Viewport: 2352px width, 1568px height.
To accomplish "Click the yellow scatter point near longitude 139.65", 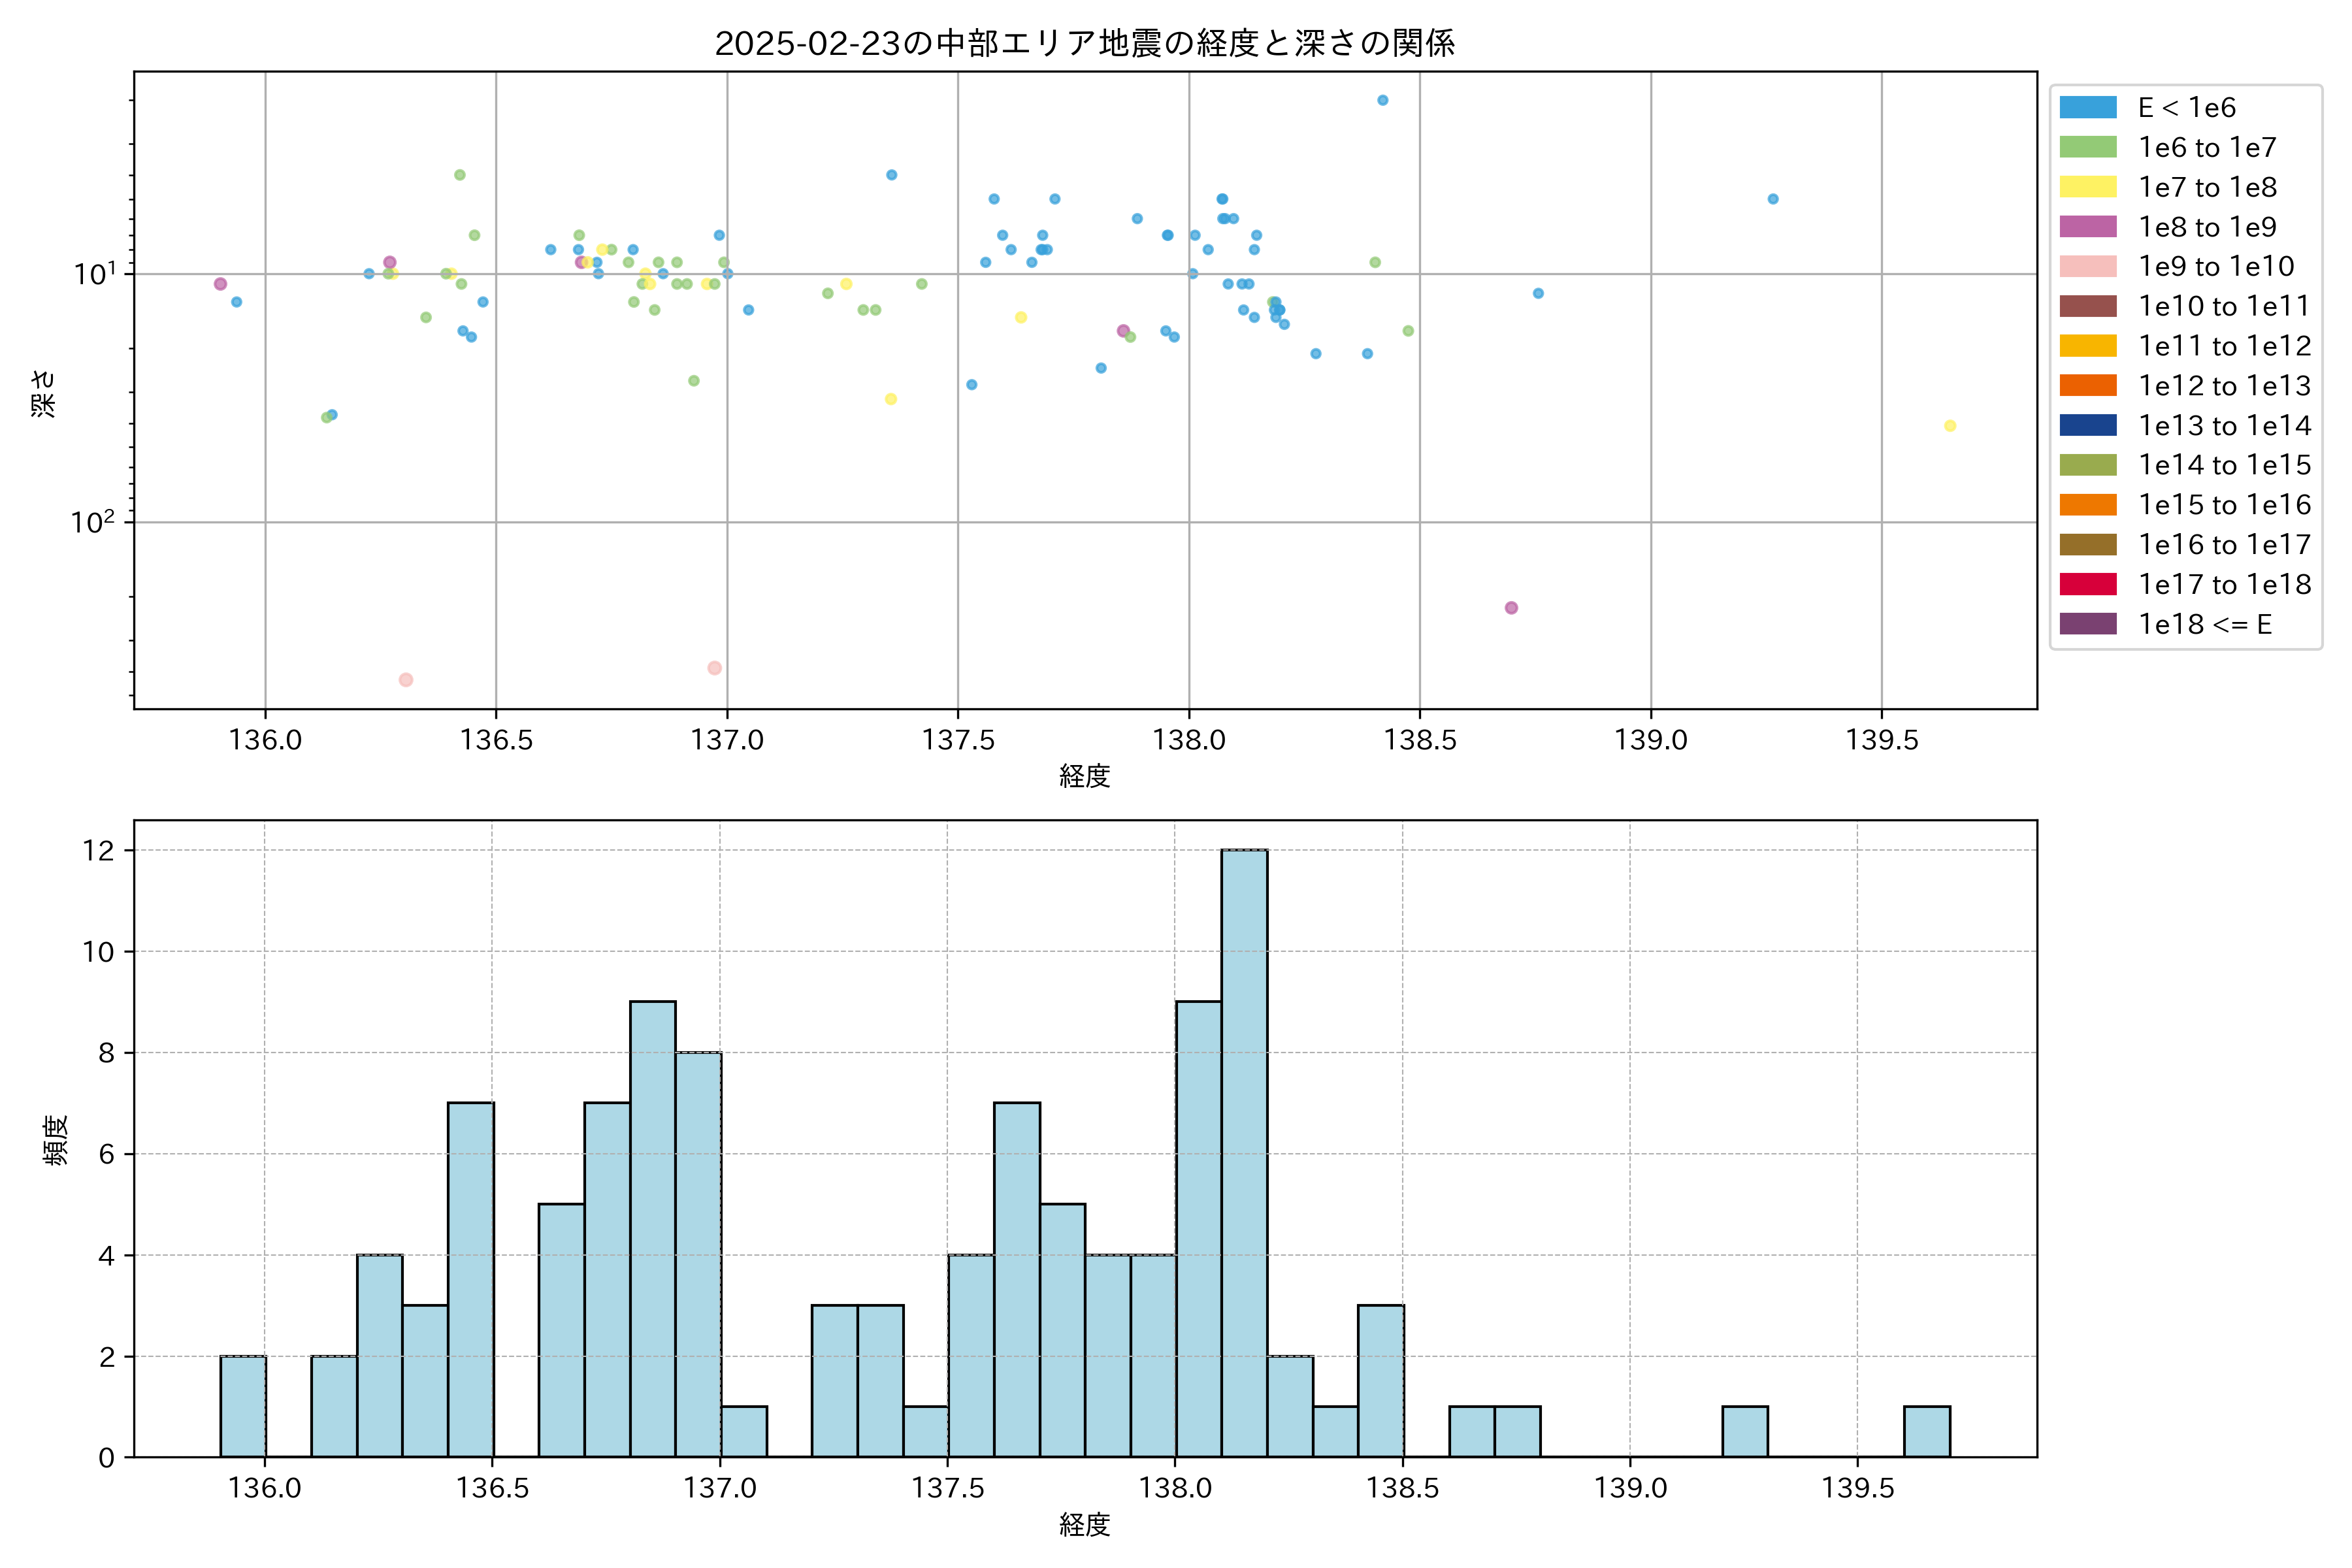I will (1950, 426).
